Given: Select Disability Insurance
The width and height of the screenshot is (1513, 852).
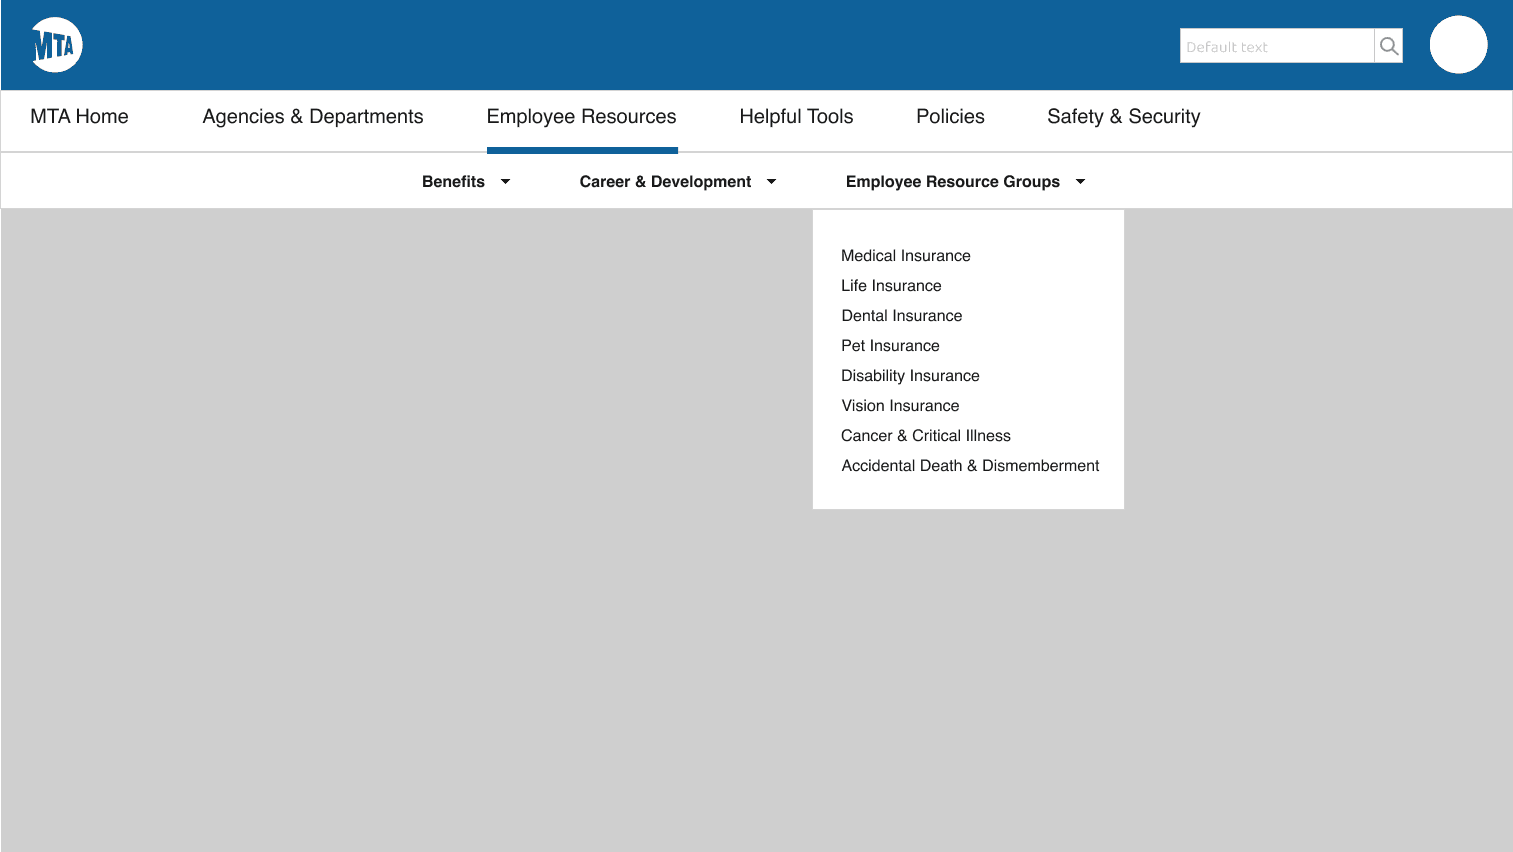Looking at the screenshot, I should point(910,375).
